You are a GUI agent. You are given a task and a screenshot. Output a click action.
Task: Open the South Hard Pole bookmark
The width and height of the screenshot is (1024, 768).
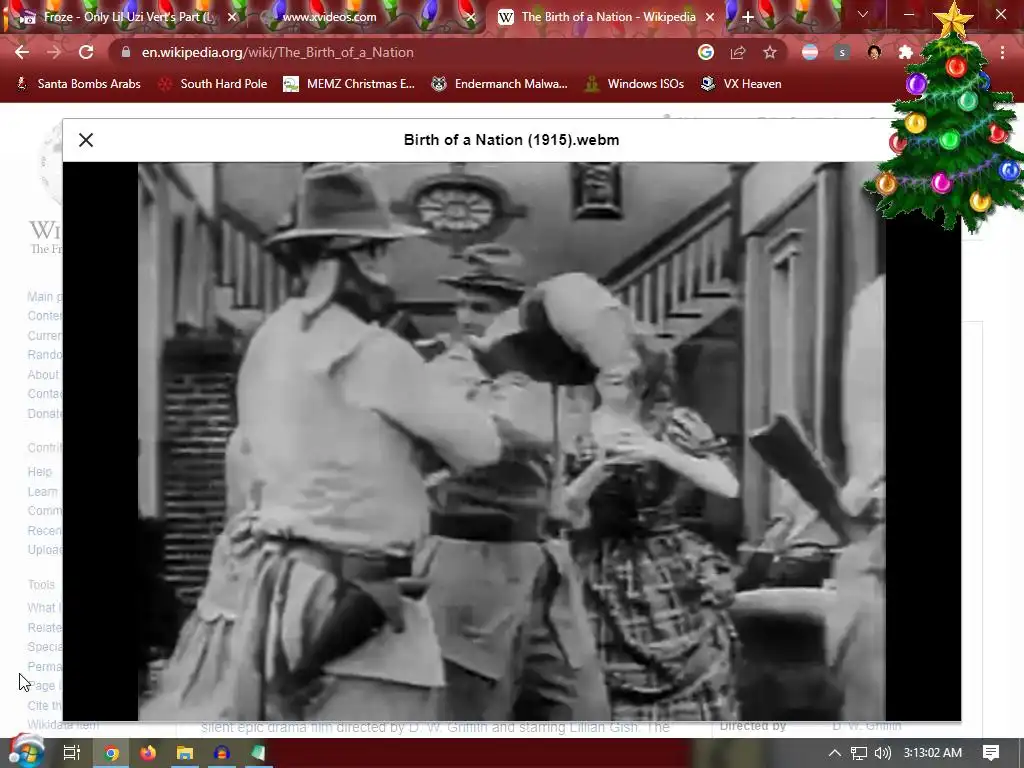[x=213, y=84]
